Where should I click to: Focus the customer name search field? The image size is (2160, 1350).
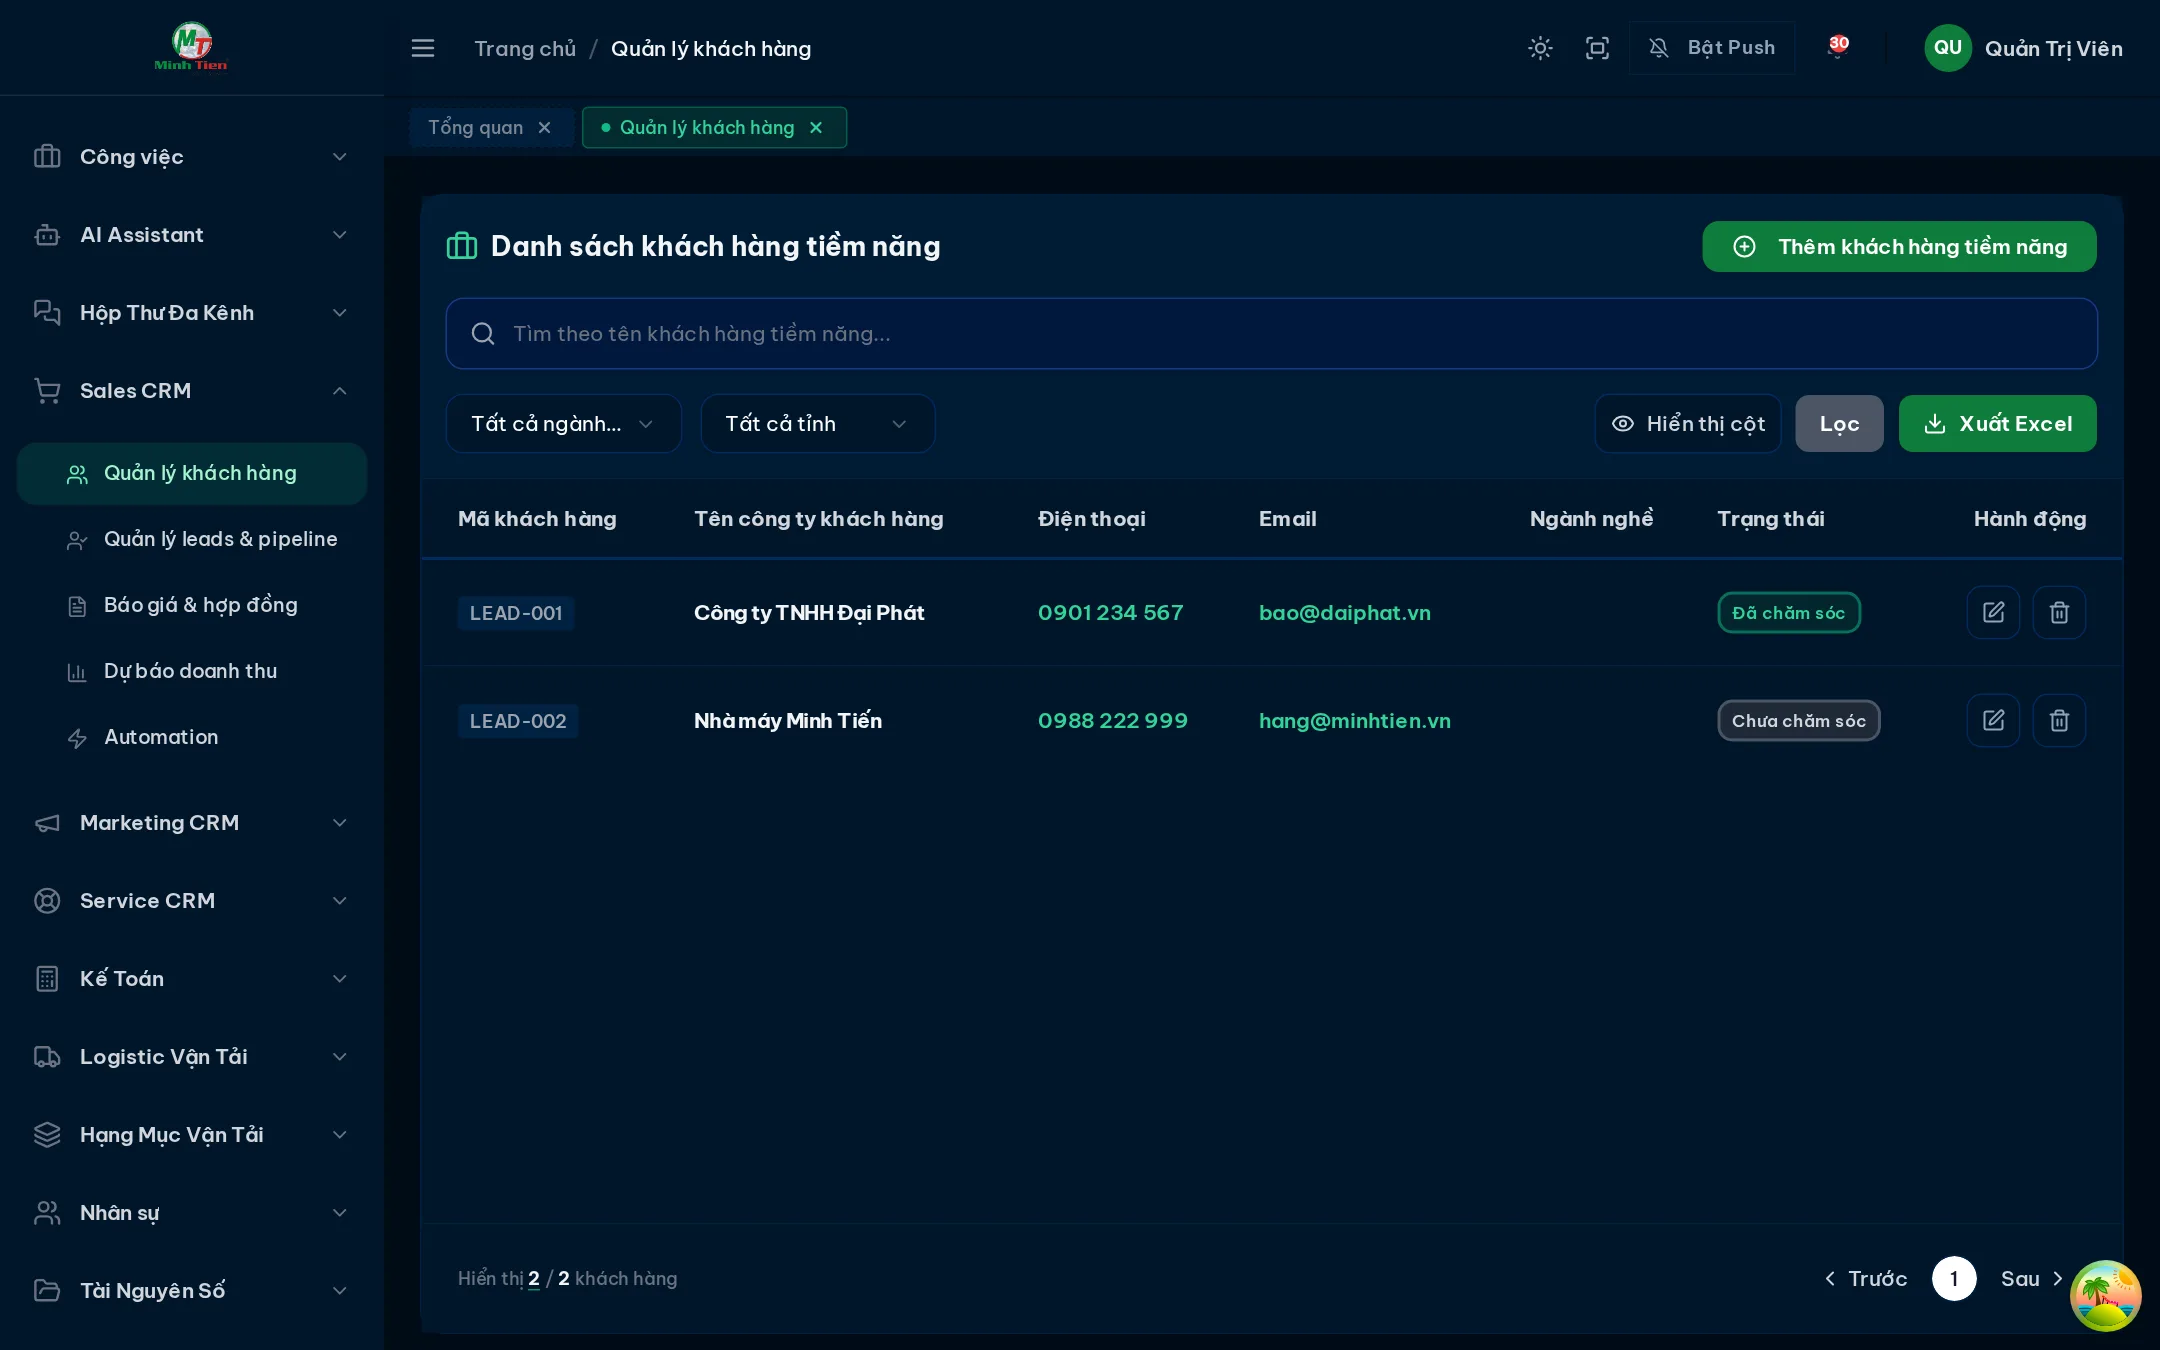click(x=1271, y=334)
